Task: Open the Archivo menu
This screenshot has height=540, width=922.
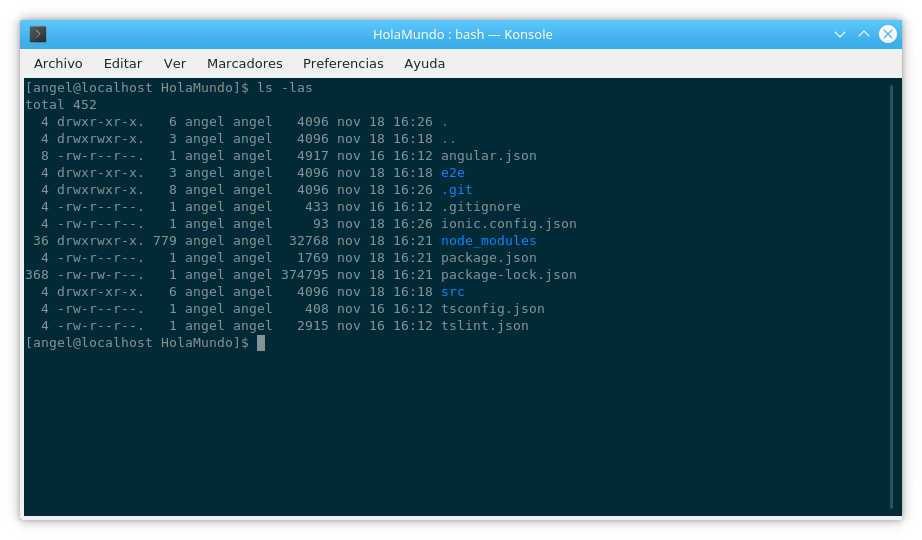Action: (x=58, y=64)
